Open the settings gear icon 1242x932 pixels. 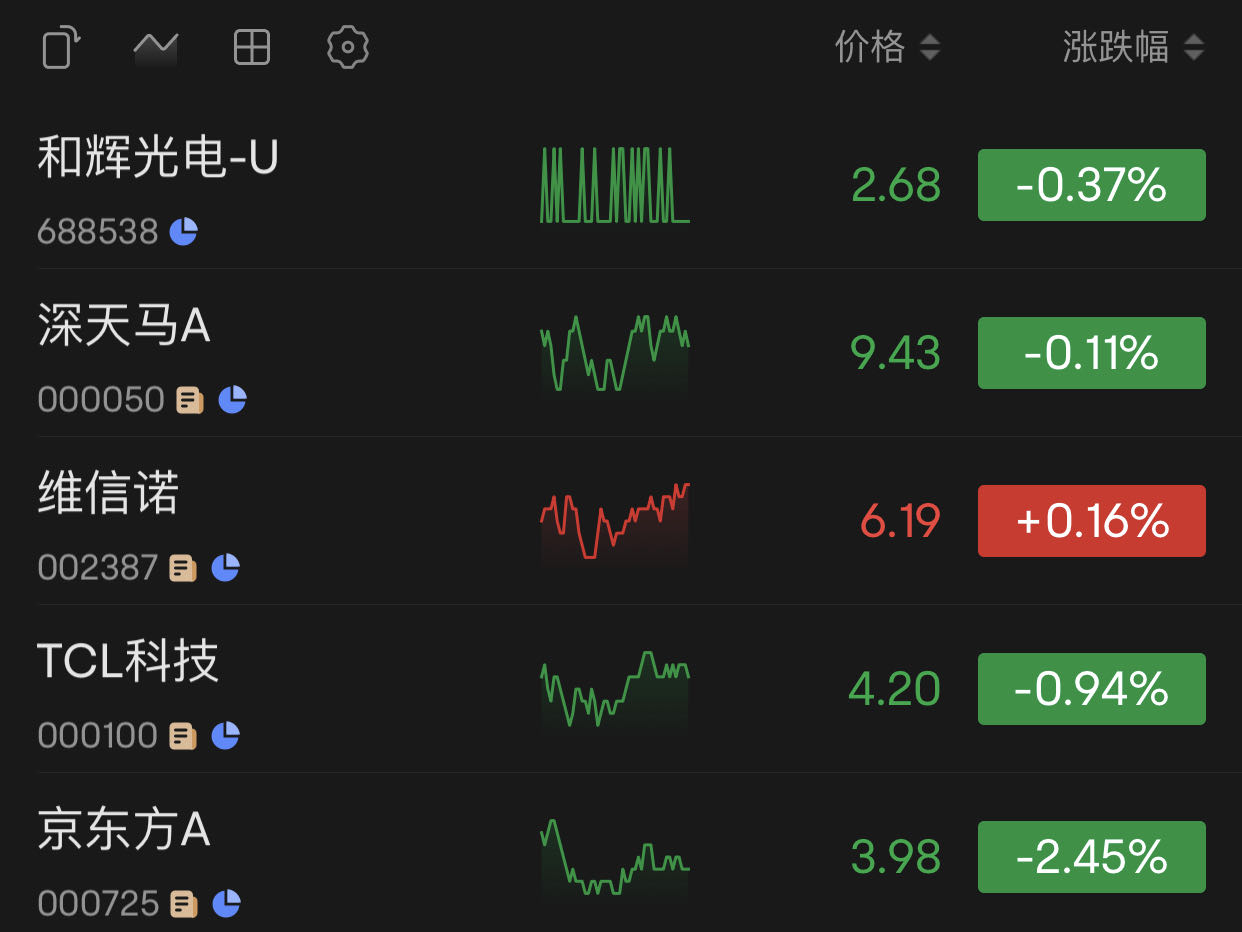[x=347, y=47]
